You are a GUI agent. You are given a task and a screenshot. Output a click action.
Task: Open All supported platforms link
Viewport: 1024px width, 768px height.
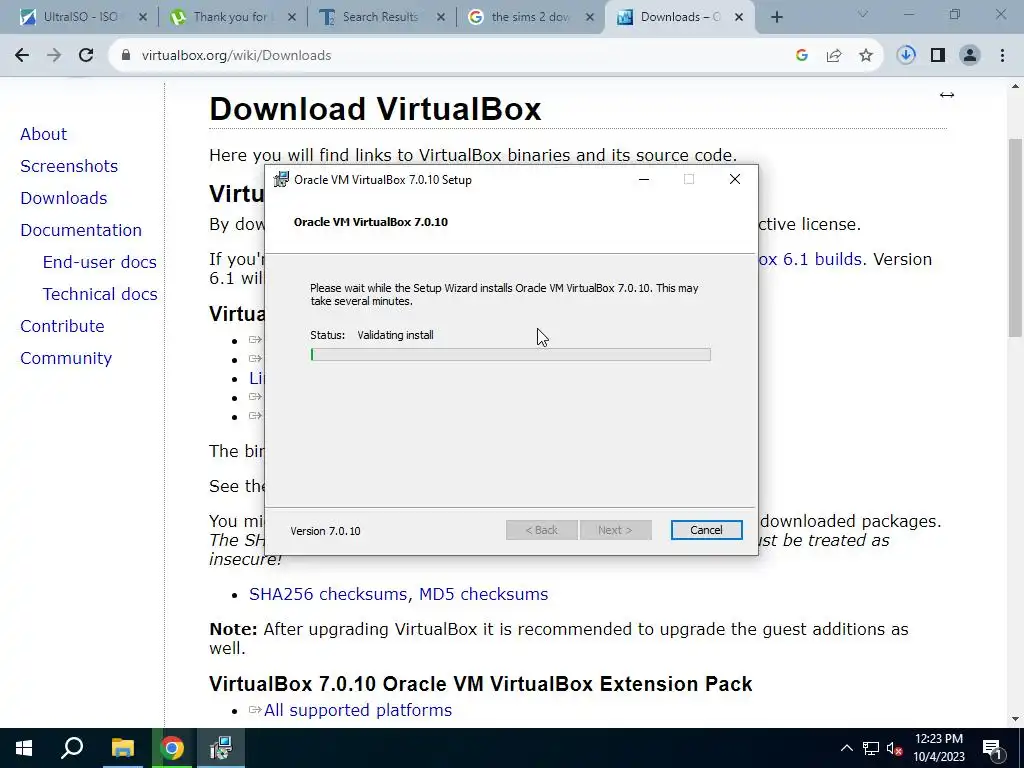[357, 710]
